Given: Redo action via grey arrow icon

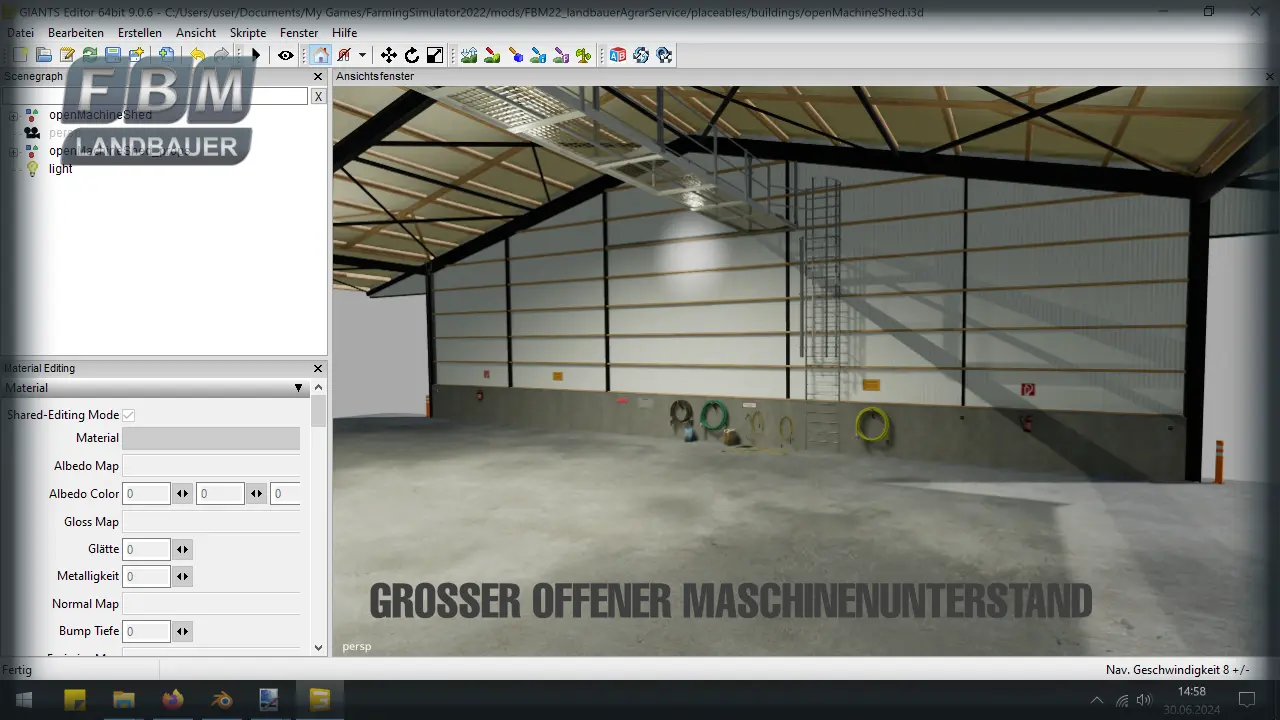Looking at the screenshot, I should pos(221,55).
